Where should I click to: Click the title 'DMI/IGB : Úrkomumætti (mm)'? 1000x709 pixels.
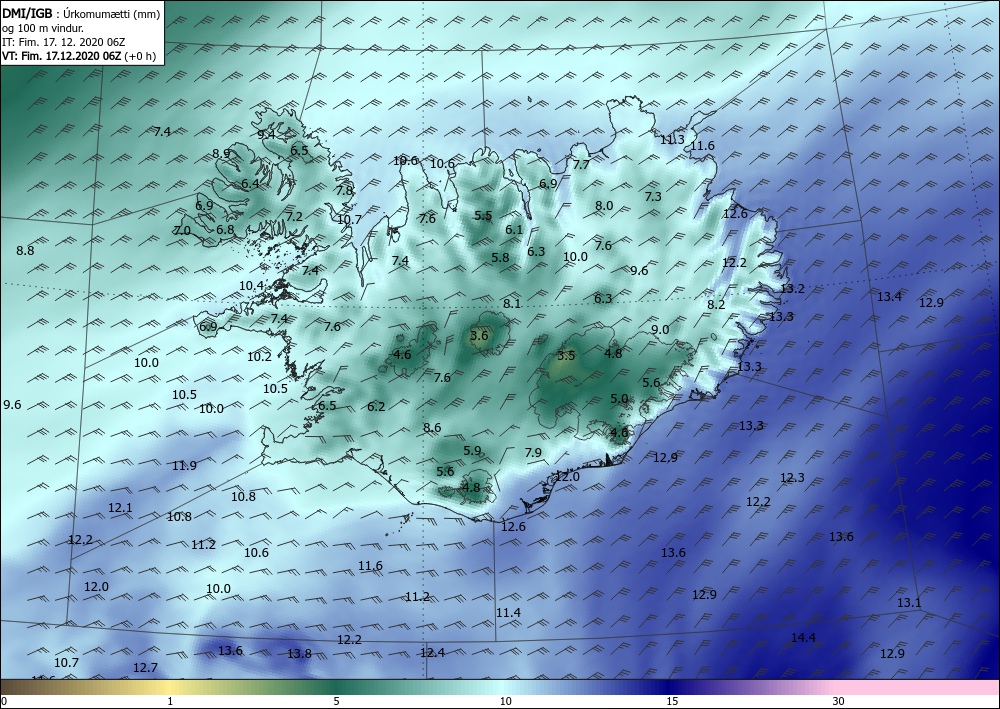(x=81, y=13)
